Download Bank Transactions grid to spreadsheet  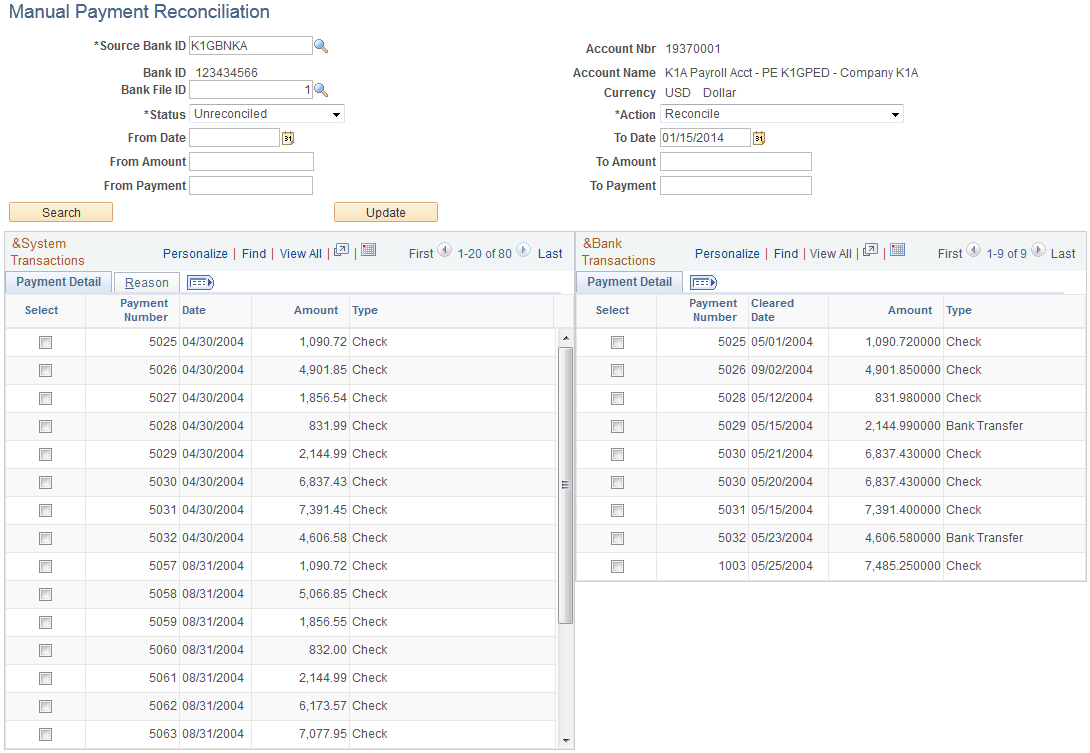coord(898,251)
